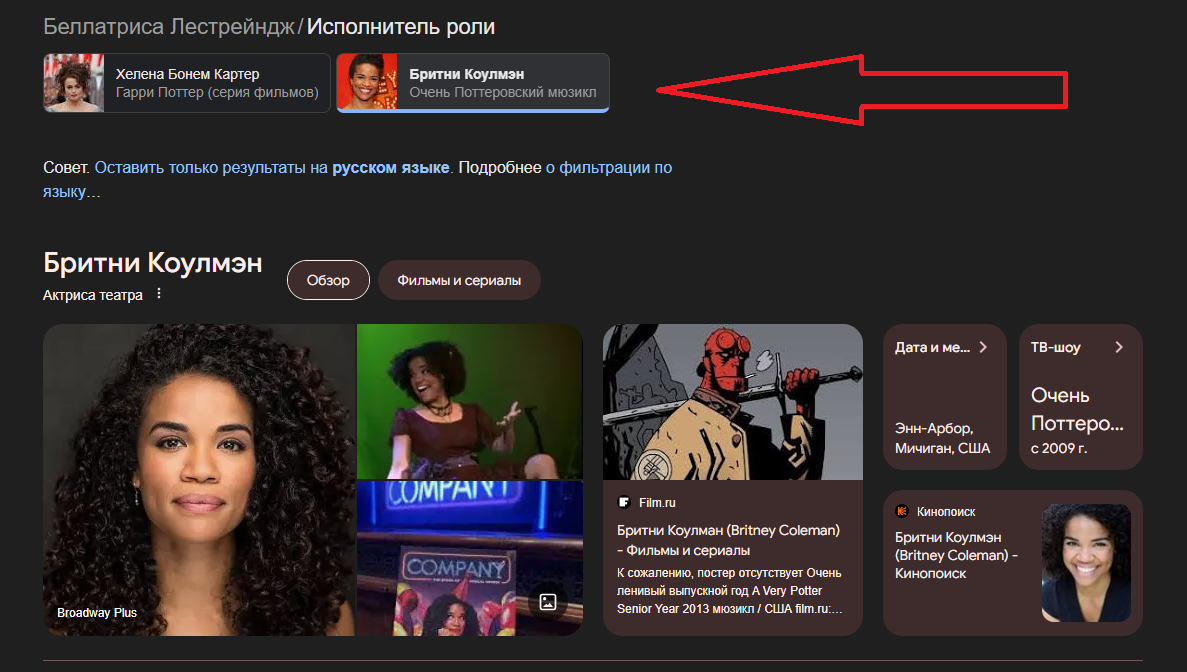Open green-background stage performance photo
The image size is (1187, 672).
[x=469, y=401]
